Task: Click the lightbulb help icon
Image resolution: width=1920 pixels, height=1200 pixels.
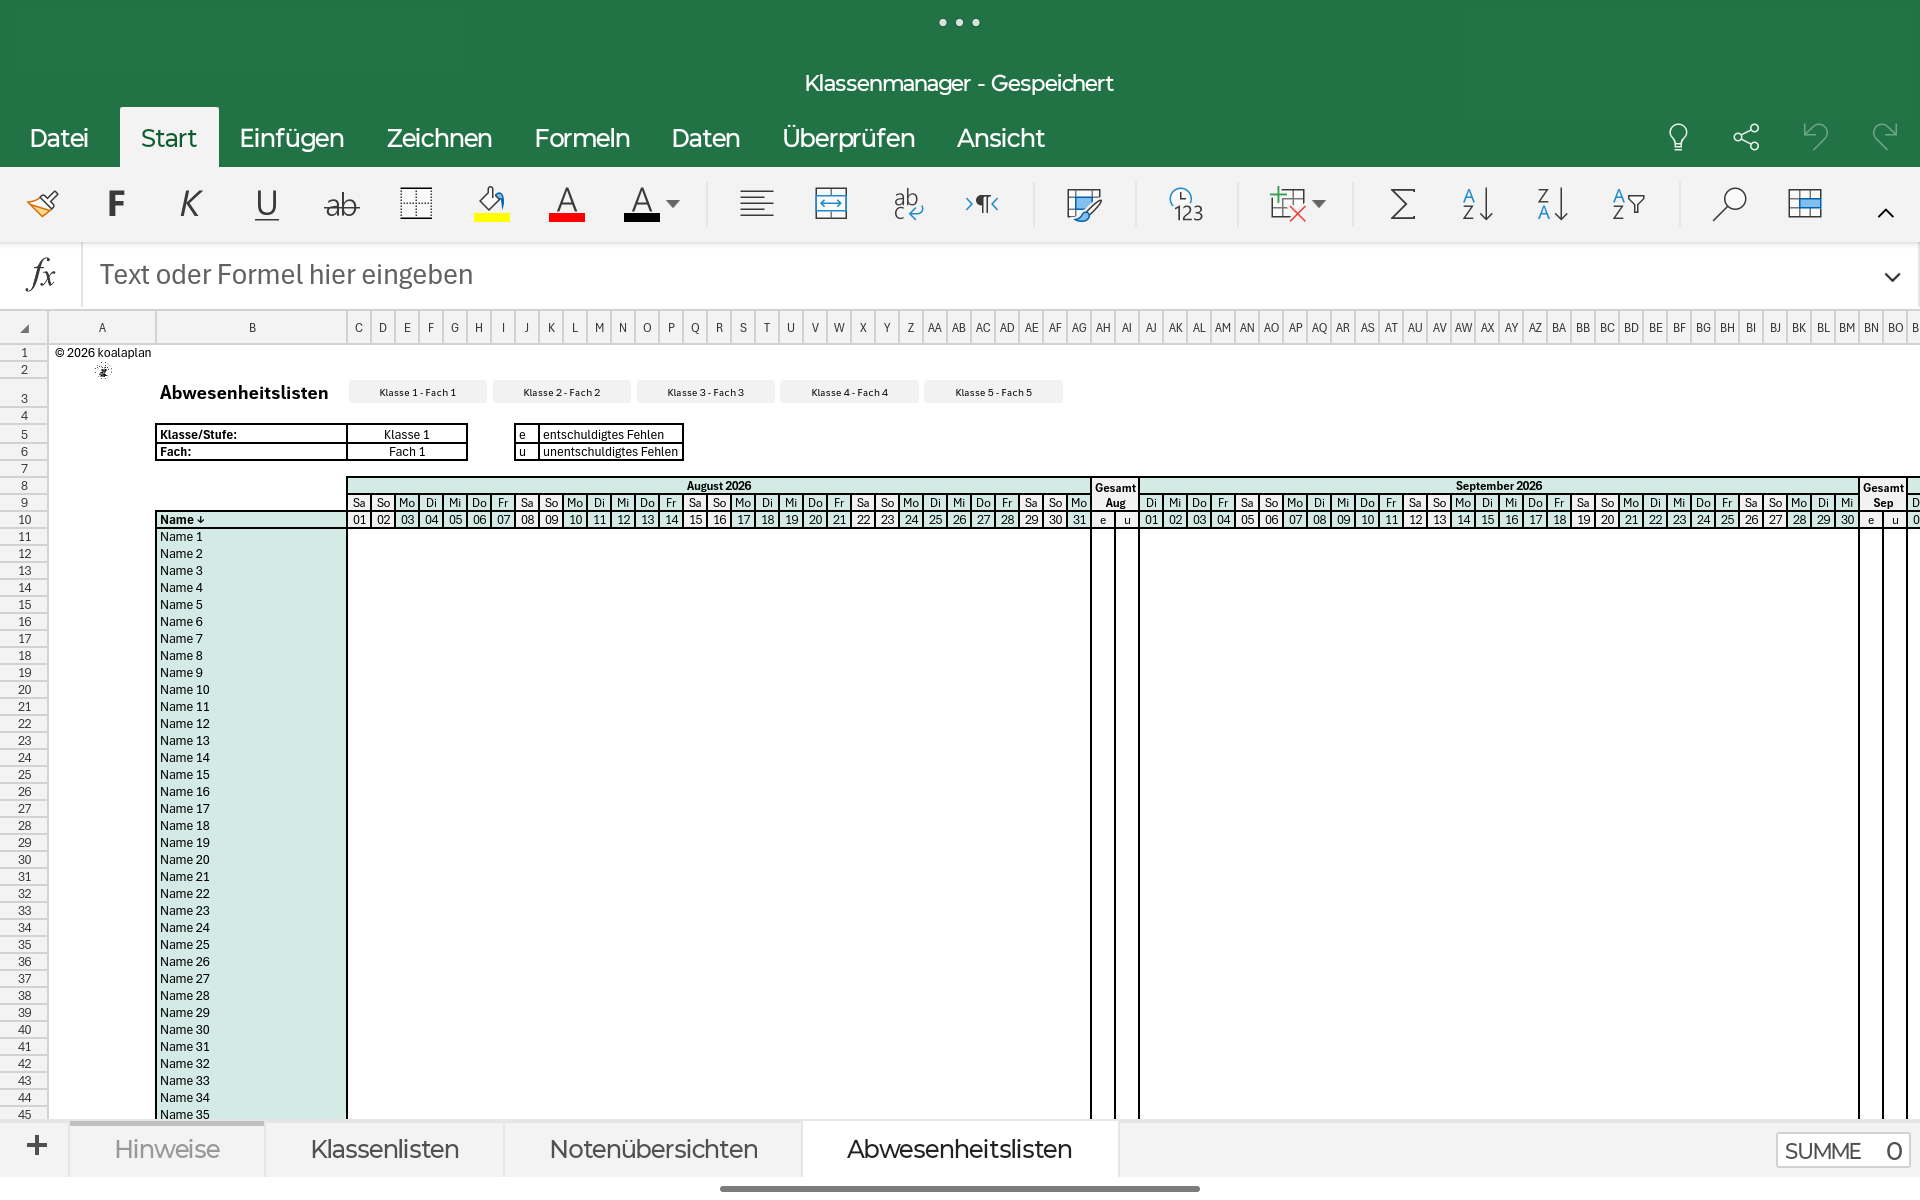Action: click(x=1678, y=137)
